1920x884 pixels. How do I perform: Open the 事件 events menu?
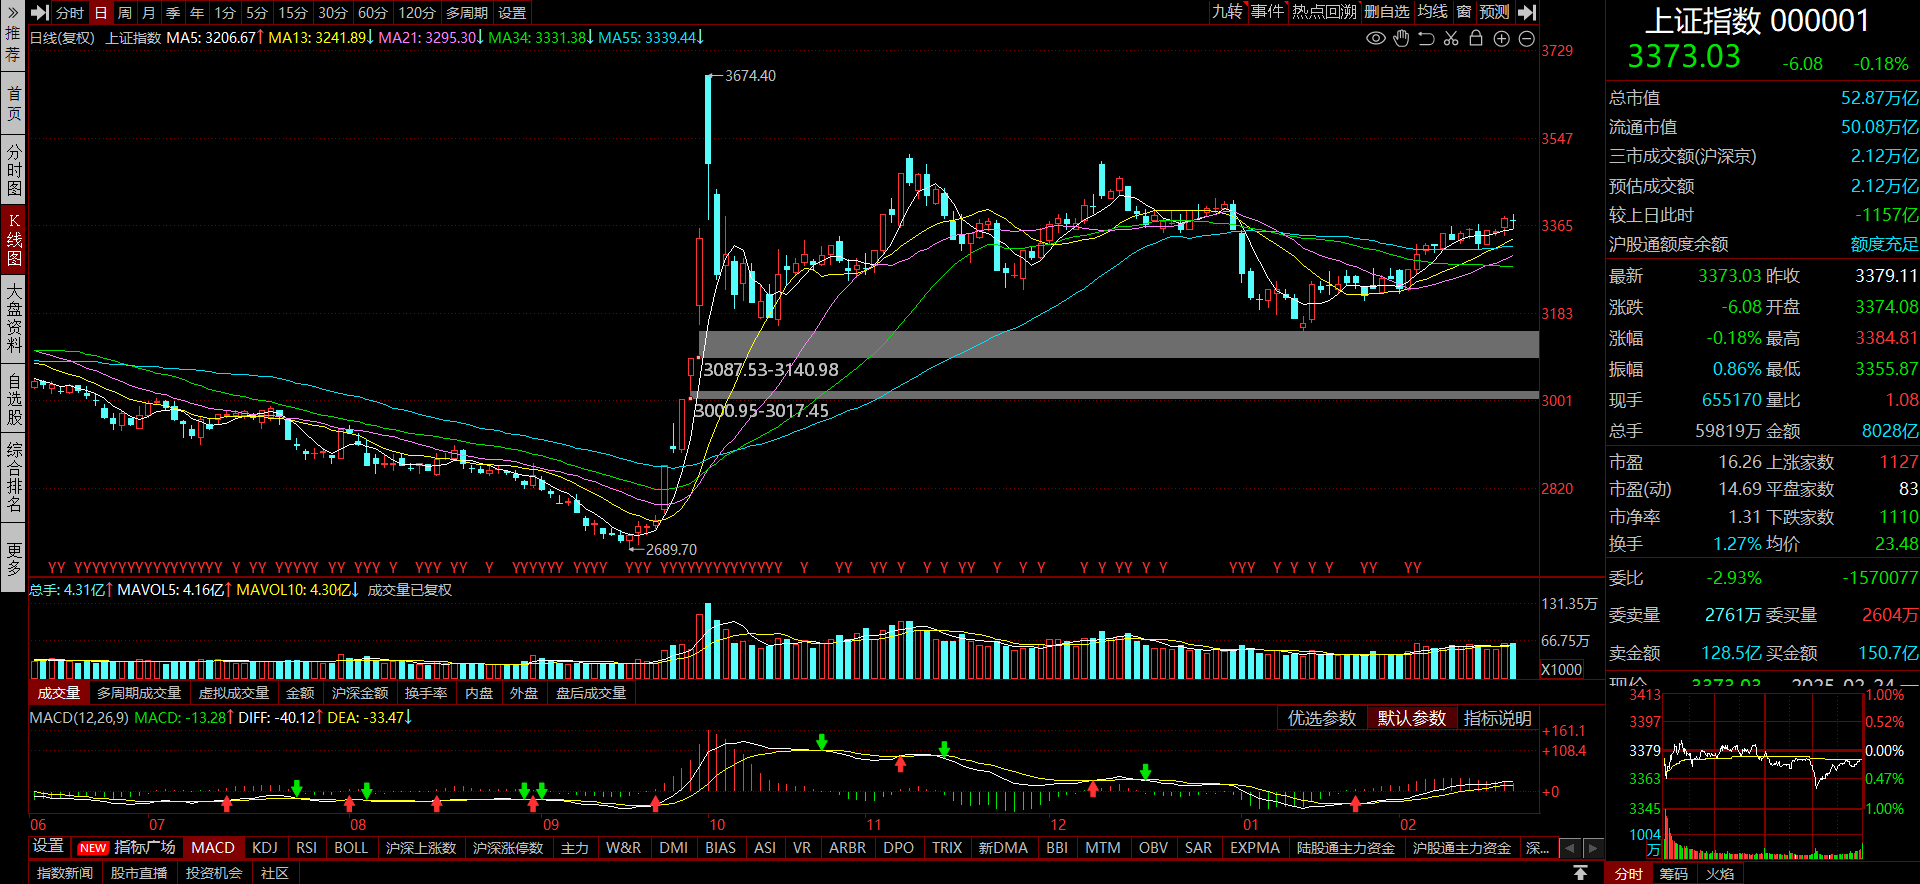(1267, 12)
